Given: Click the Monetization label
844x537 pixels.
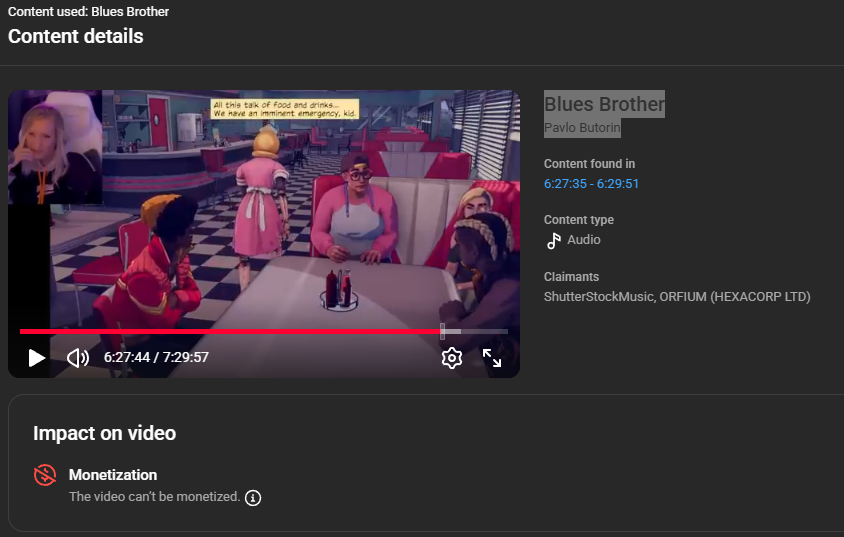Looking at the screenshot, I should (x=113, y=475).
